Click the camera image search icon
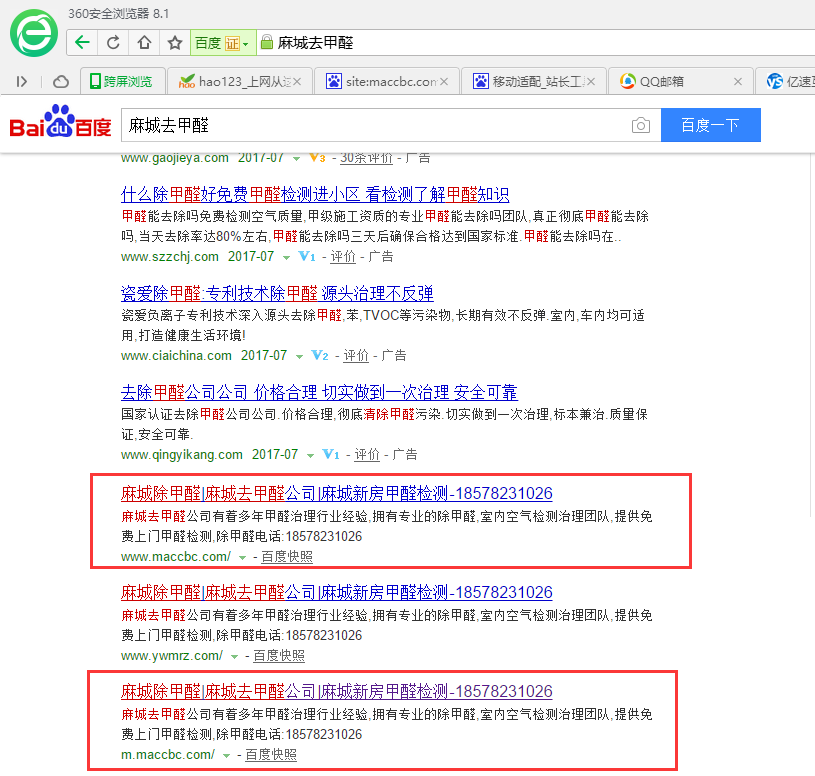815x776 pixels. [x=640, y=125]
